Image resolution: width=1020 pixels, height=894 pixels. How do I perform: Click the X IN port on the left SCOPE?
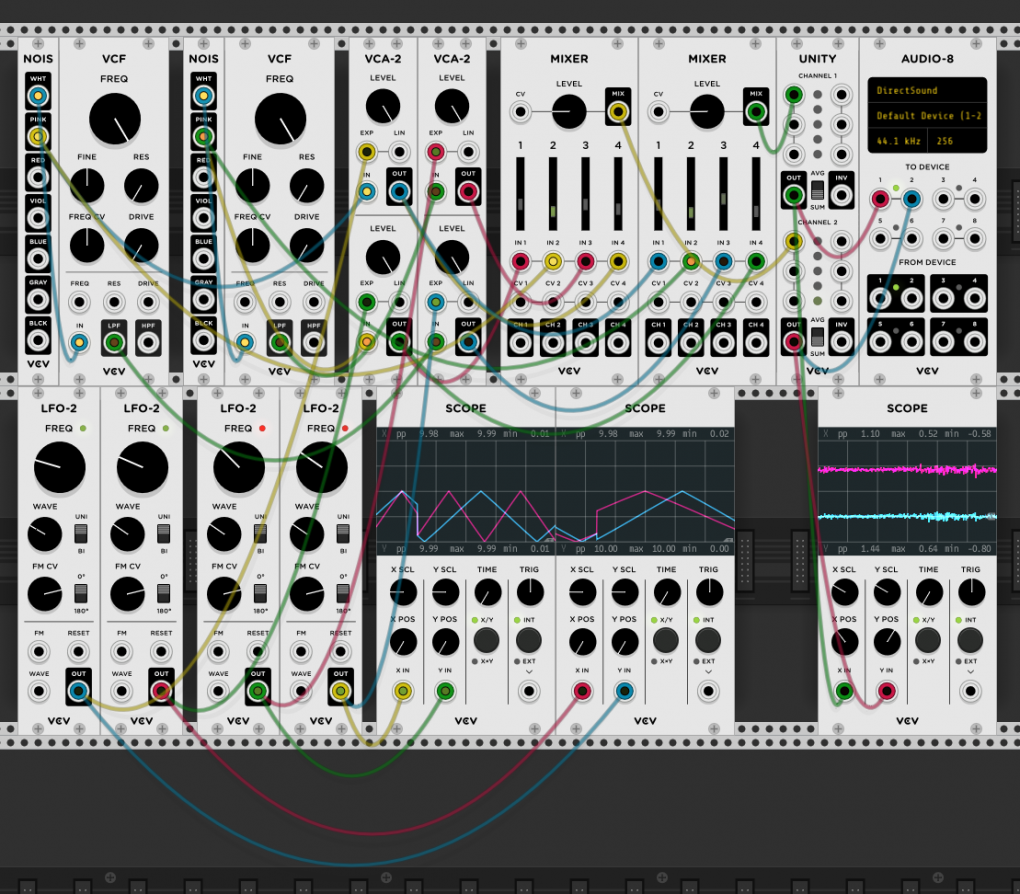tap(403, 690)
